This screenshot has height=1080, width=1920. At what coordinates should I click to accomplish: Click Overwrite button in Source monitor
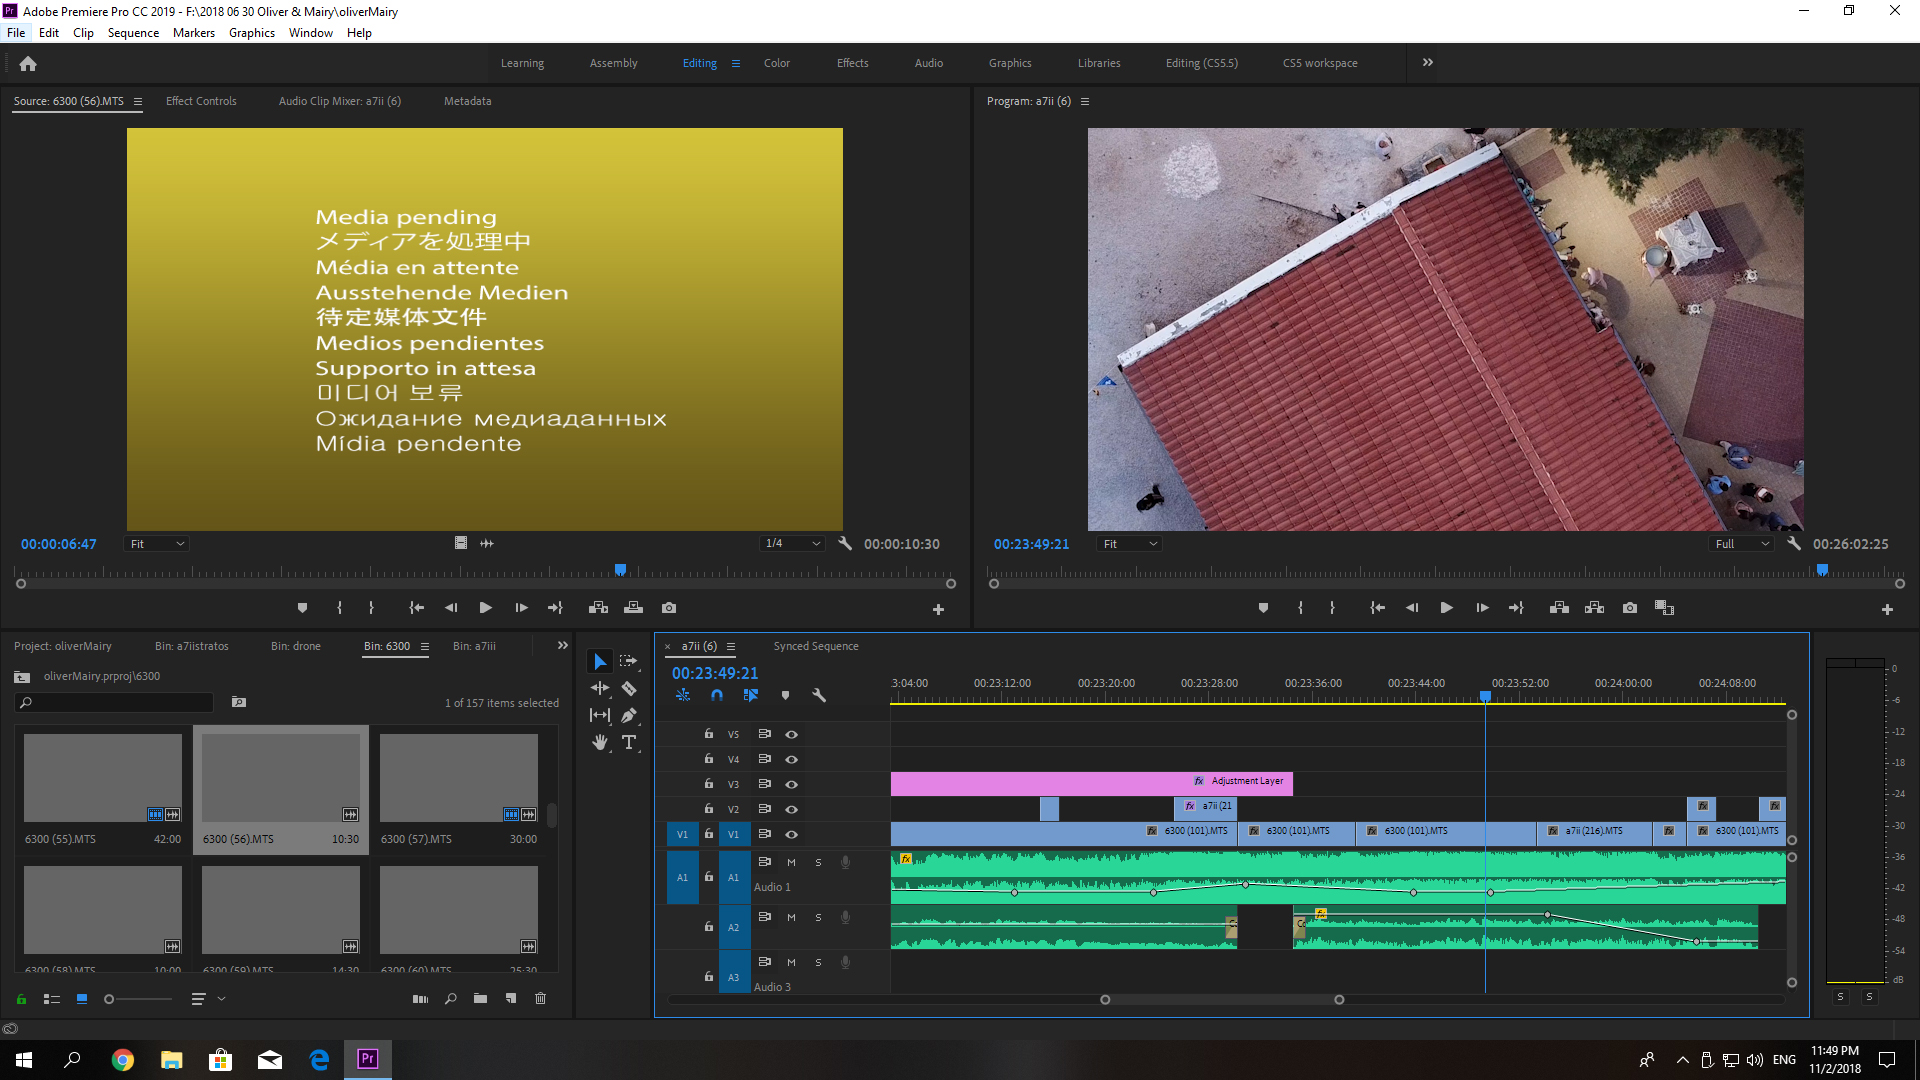coord(633,608)
